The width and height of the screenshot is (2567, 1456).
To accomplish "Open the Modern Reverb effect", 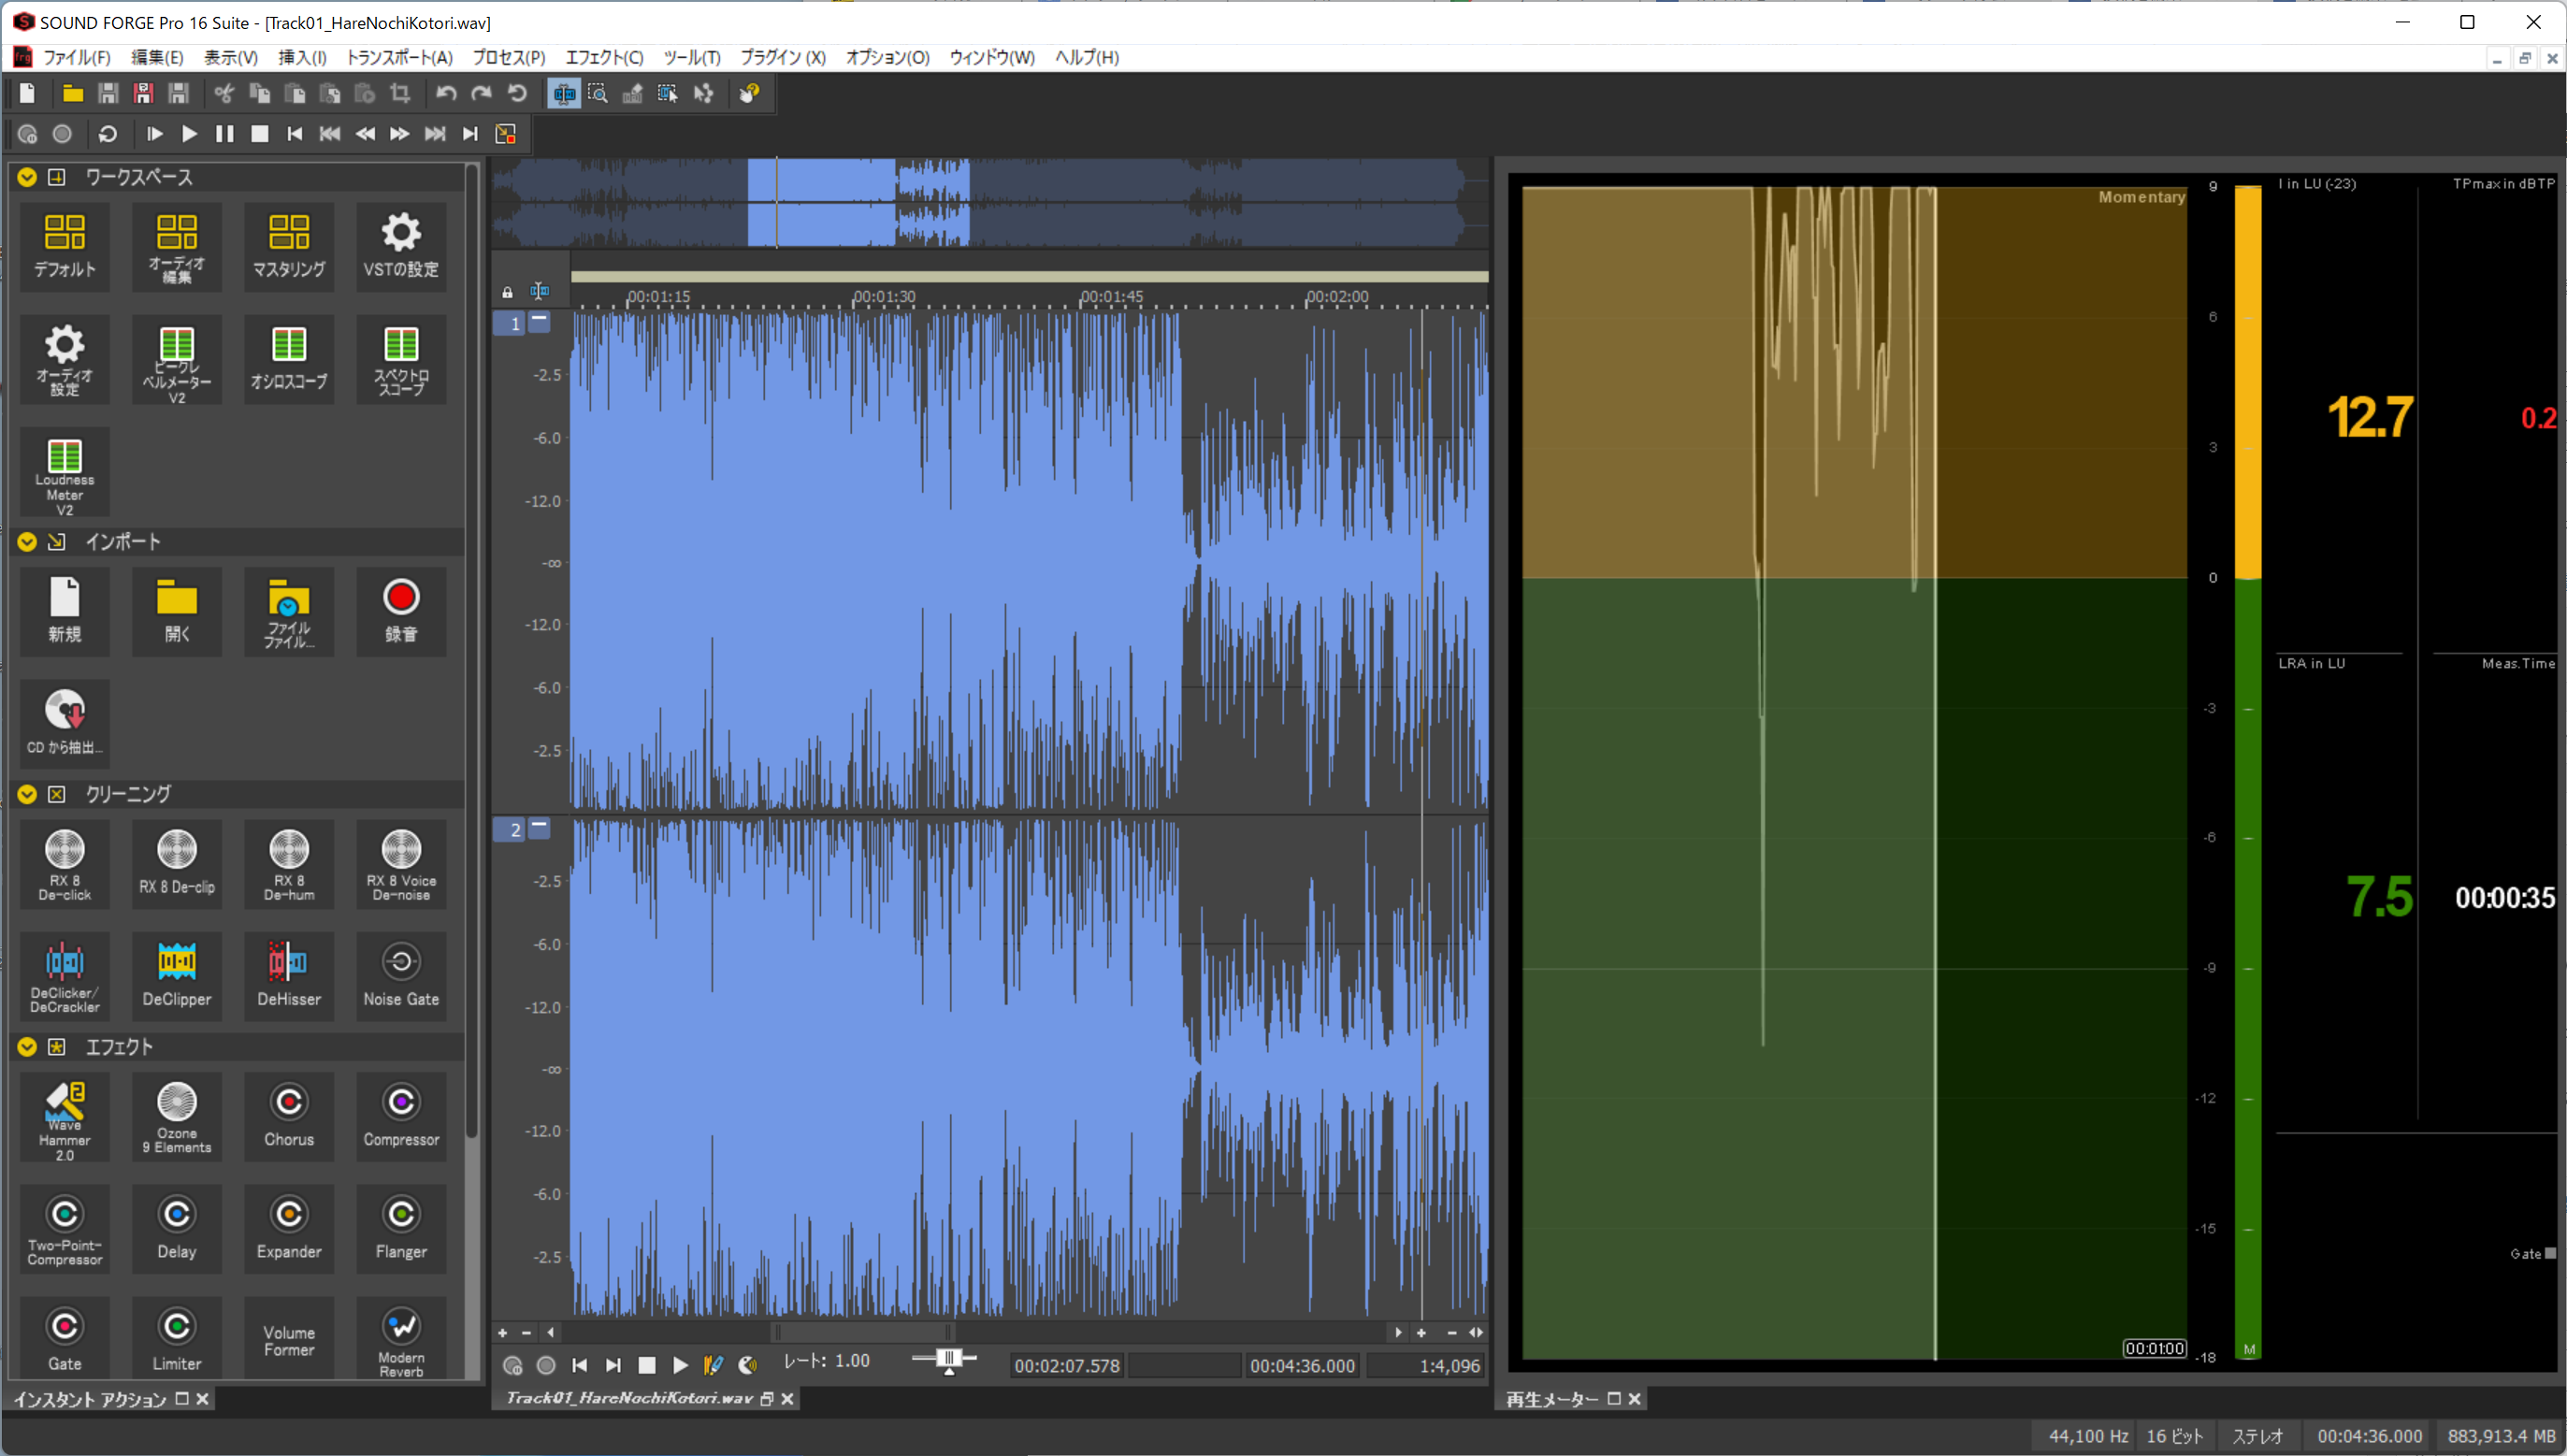I will (401, 1340).
